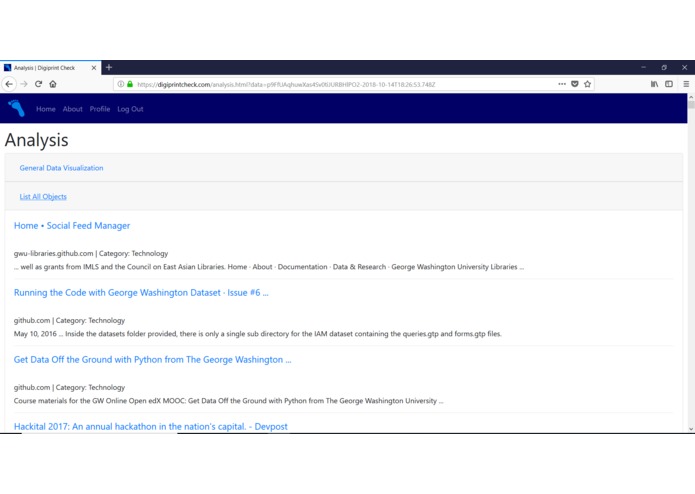Screen dimensions: 695x494
Task: Go to the browser home page
Action: (53, 84)
